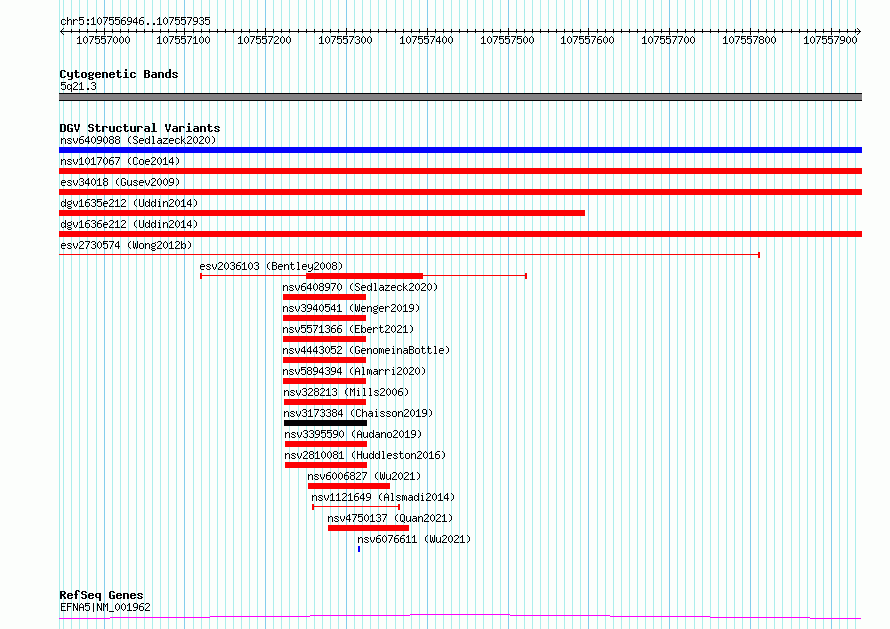This screenshot has height=629, width=890.
Task: Click red bar under nsv6408970
Action: point(324,297)
